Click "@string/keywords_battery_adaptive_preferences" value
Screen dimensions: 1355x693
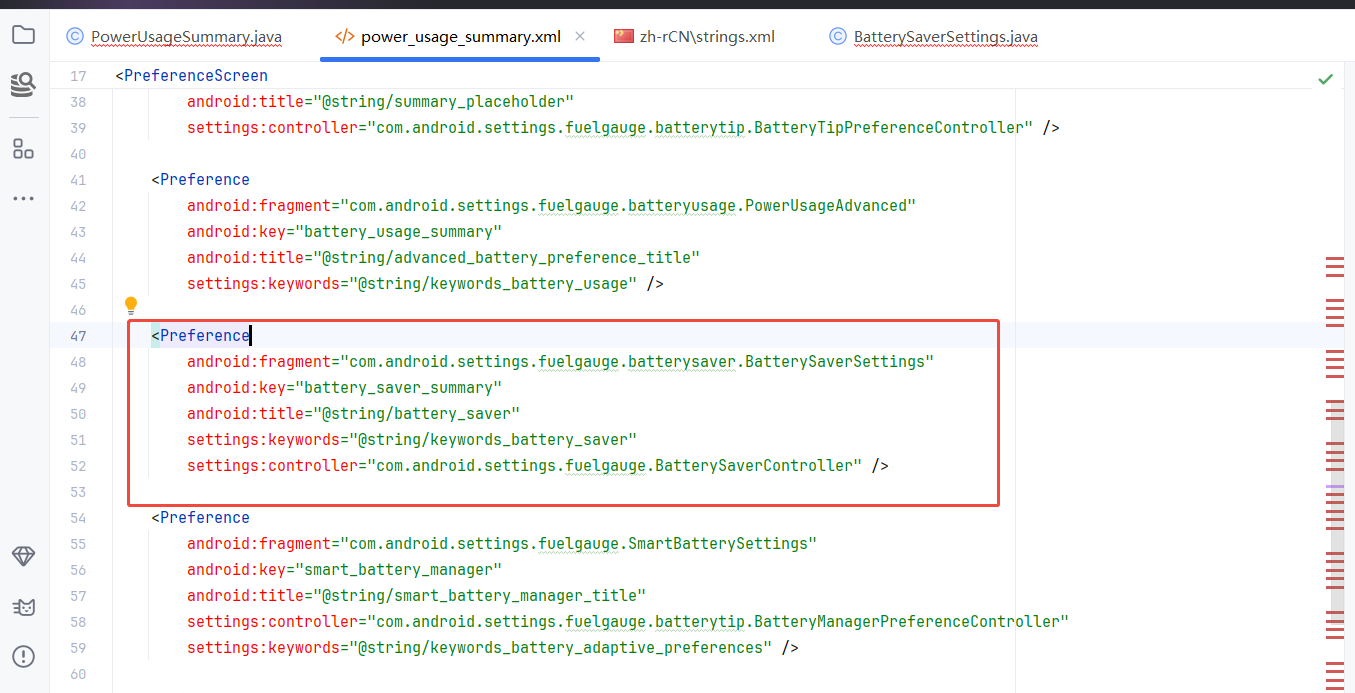(561, 648)
